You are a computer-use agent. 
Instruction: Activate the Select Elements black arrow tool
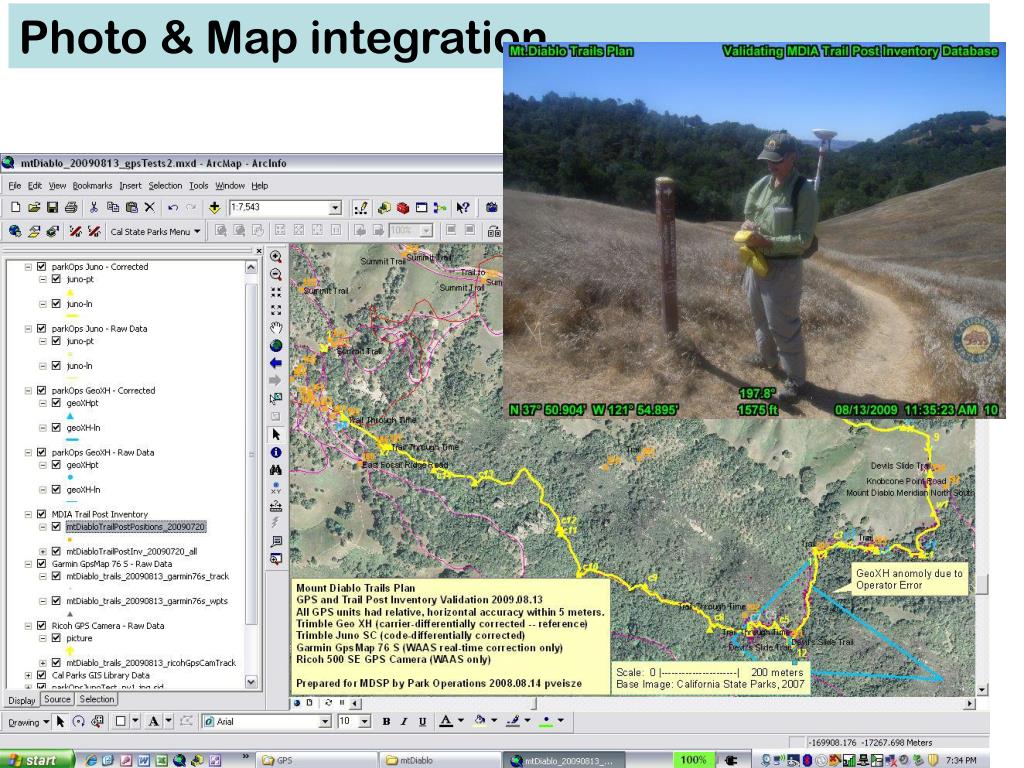[276, 434]
